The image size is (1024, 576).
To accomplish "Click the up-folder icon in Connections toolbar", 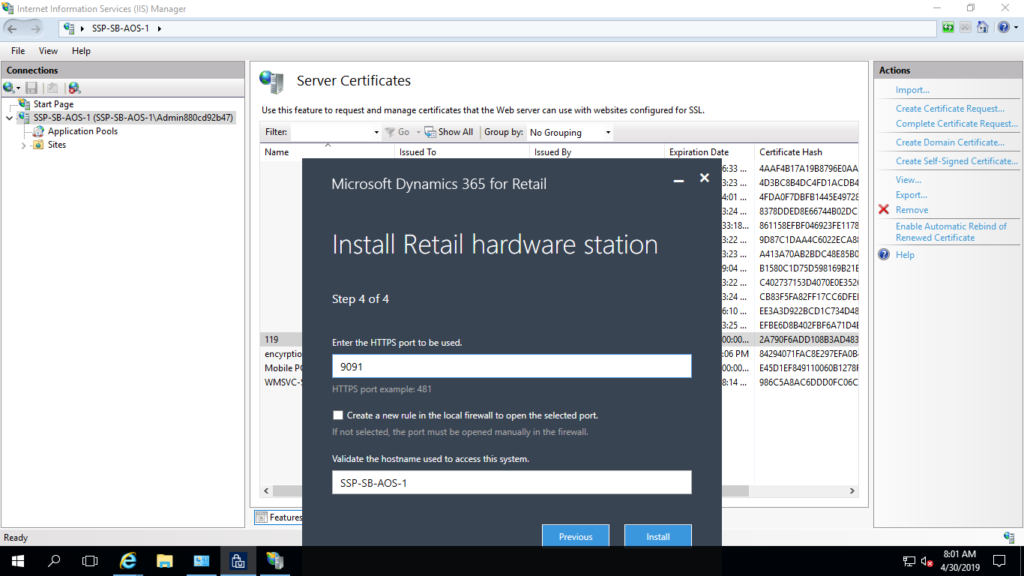I will coord(52,88).
